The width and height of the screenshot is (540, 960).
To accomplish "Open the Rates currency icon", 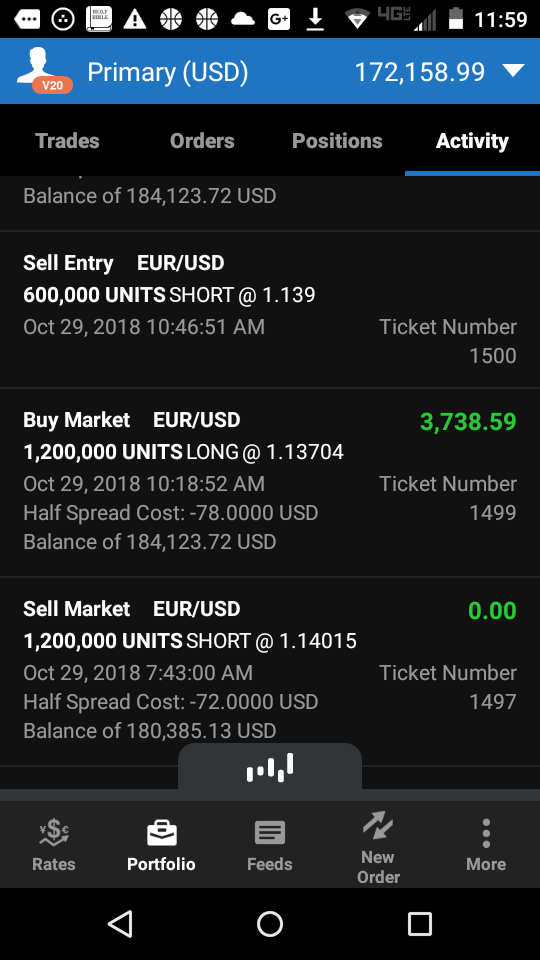I will point(54,833).
